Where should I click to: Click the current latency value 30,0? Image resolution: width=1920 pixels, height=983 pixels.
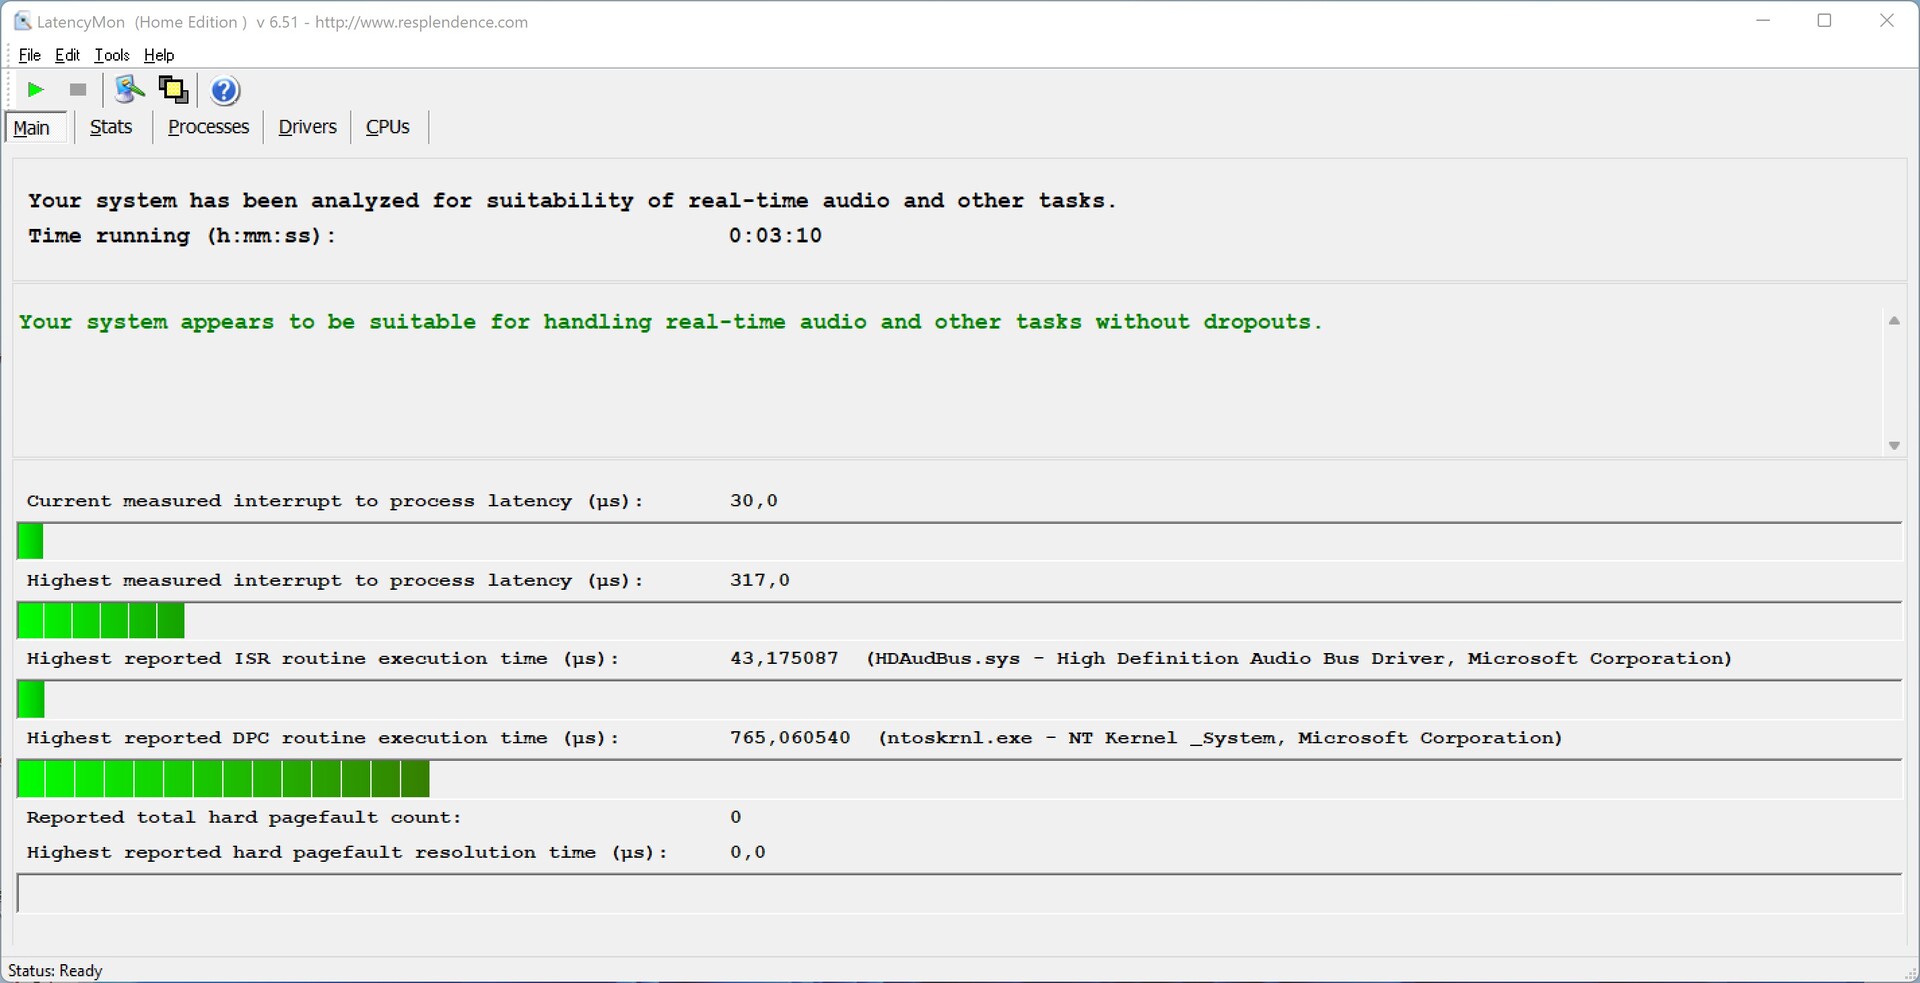tap(754, 501)
